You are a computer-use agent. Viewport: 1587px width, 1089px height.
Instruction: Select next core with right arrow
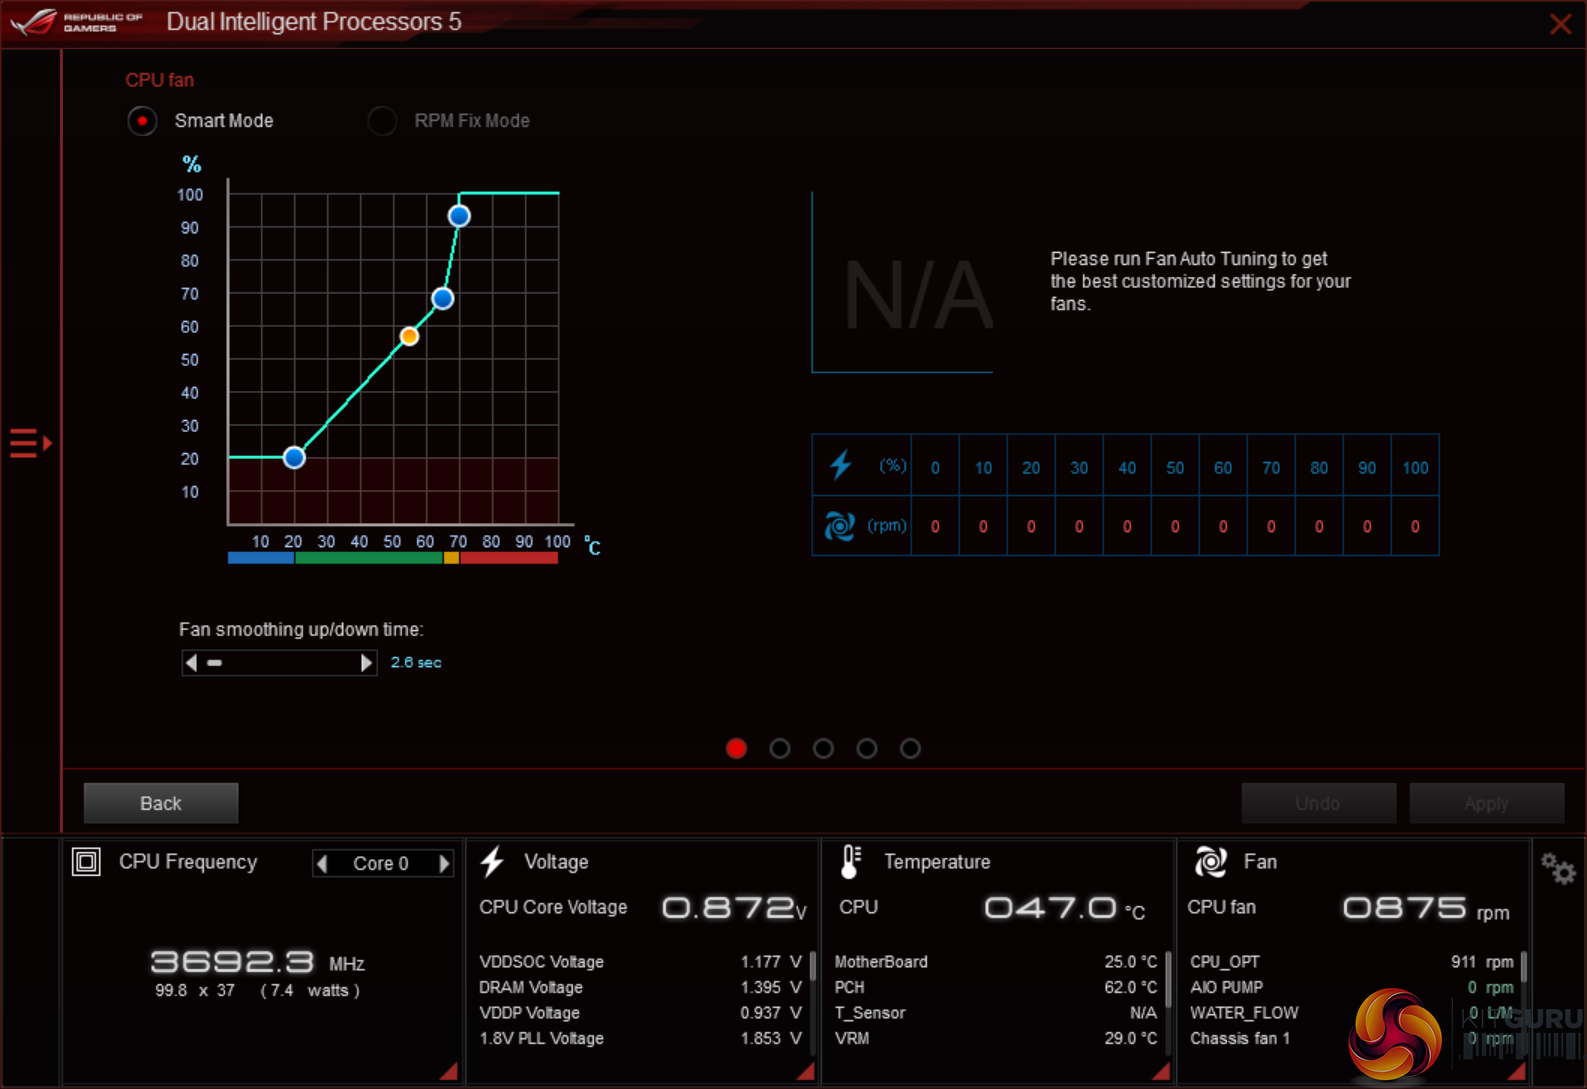pyautogui.click(x=444, y=863)
